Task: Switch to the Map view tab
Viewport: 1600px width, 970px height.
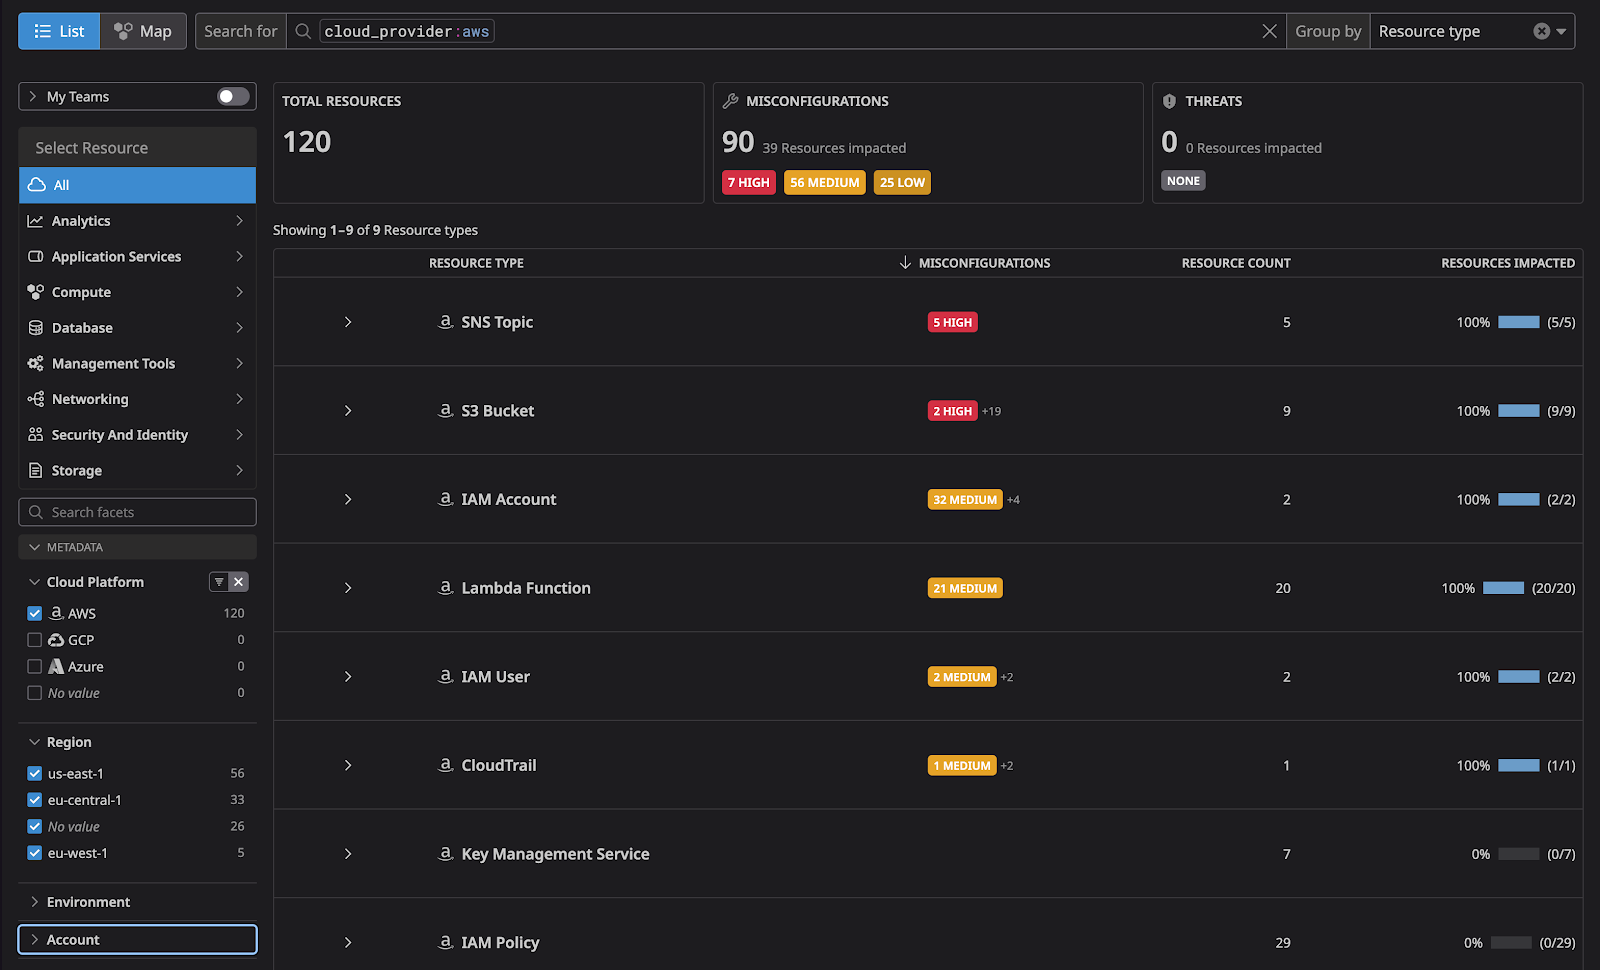Action: pos(143,31)
